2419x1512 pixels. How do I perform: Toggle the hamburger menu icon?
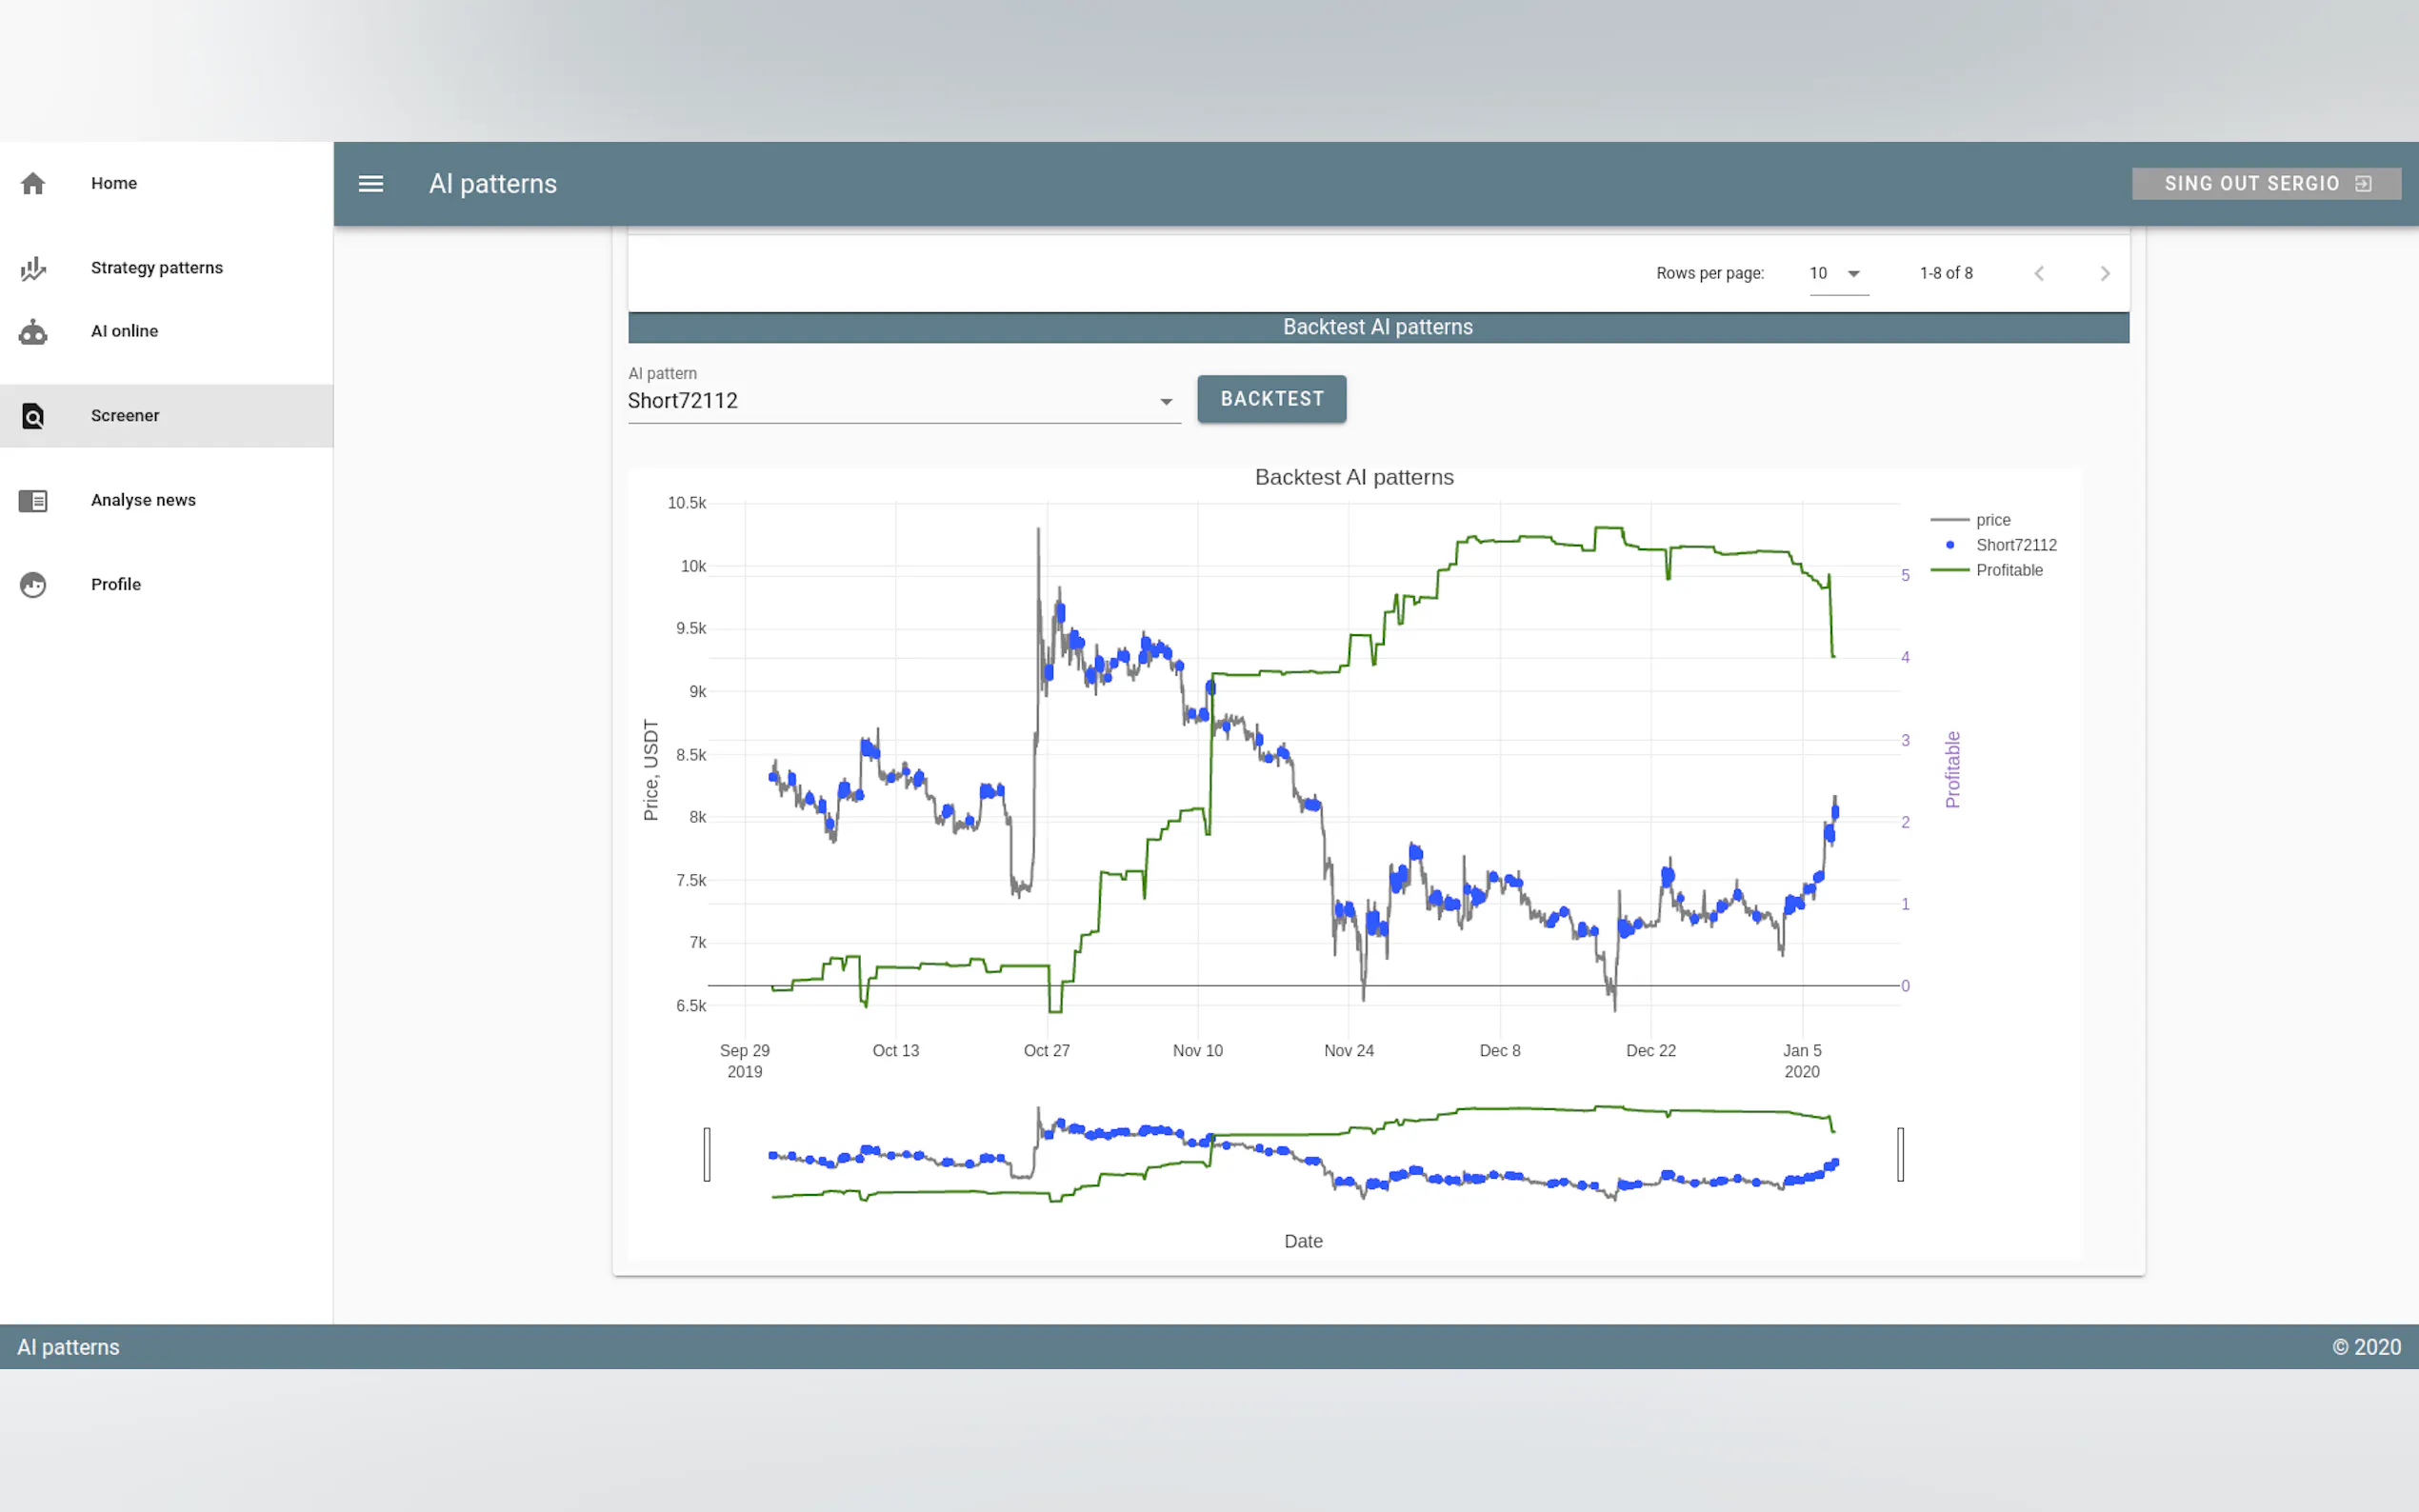tap(371, 184)
